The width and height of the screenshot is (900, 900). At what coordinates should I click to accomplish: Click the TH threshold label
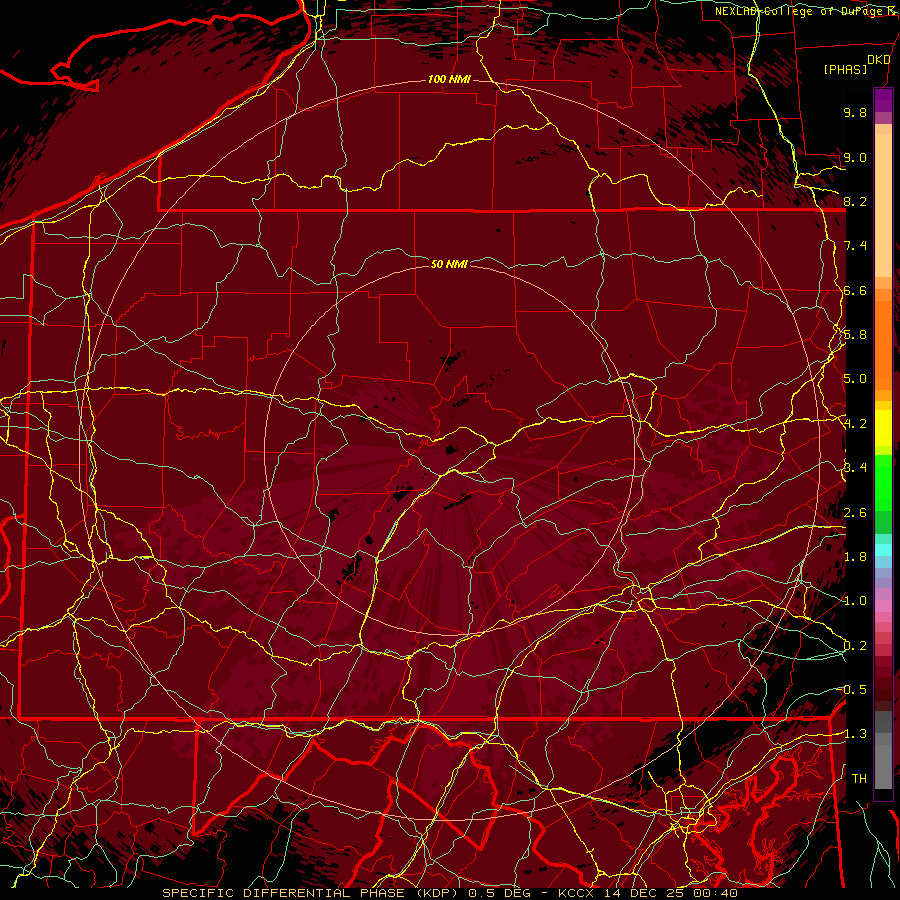pyautogui.click(x=859, y=778)
